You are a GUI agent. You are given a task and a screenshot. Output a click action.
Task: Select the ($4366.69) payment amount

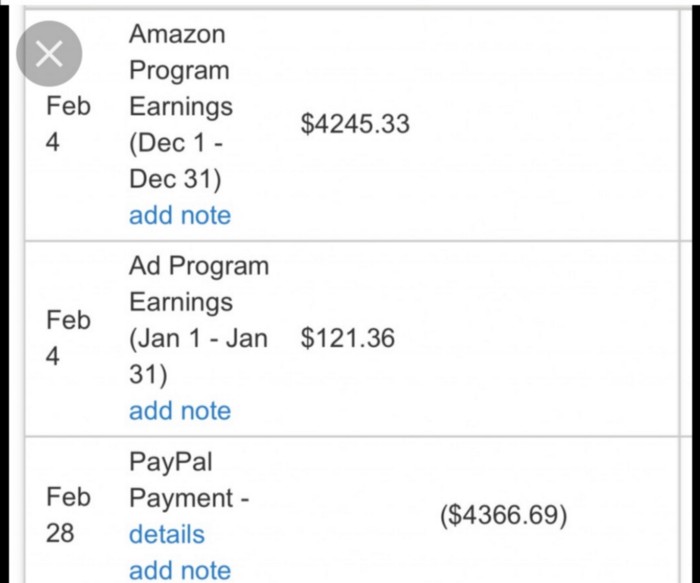(504, 515)
